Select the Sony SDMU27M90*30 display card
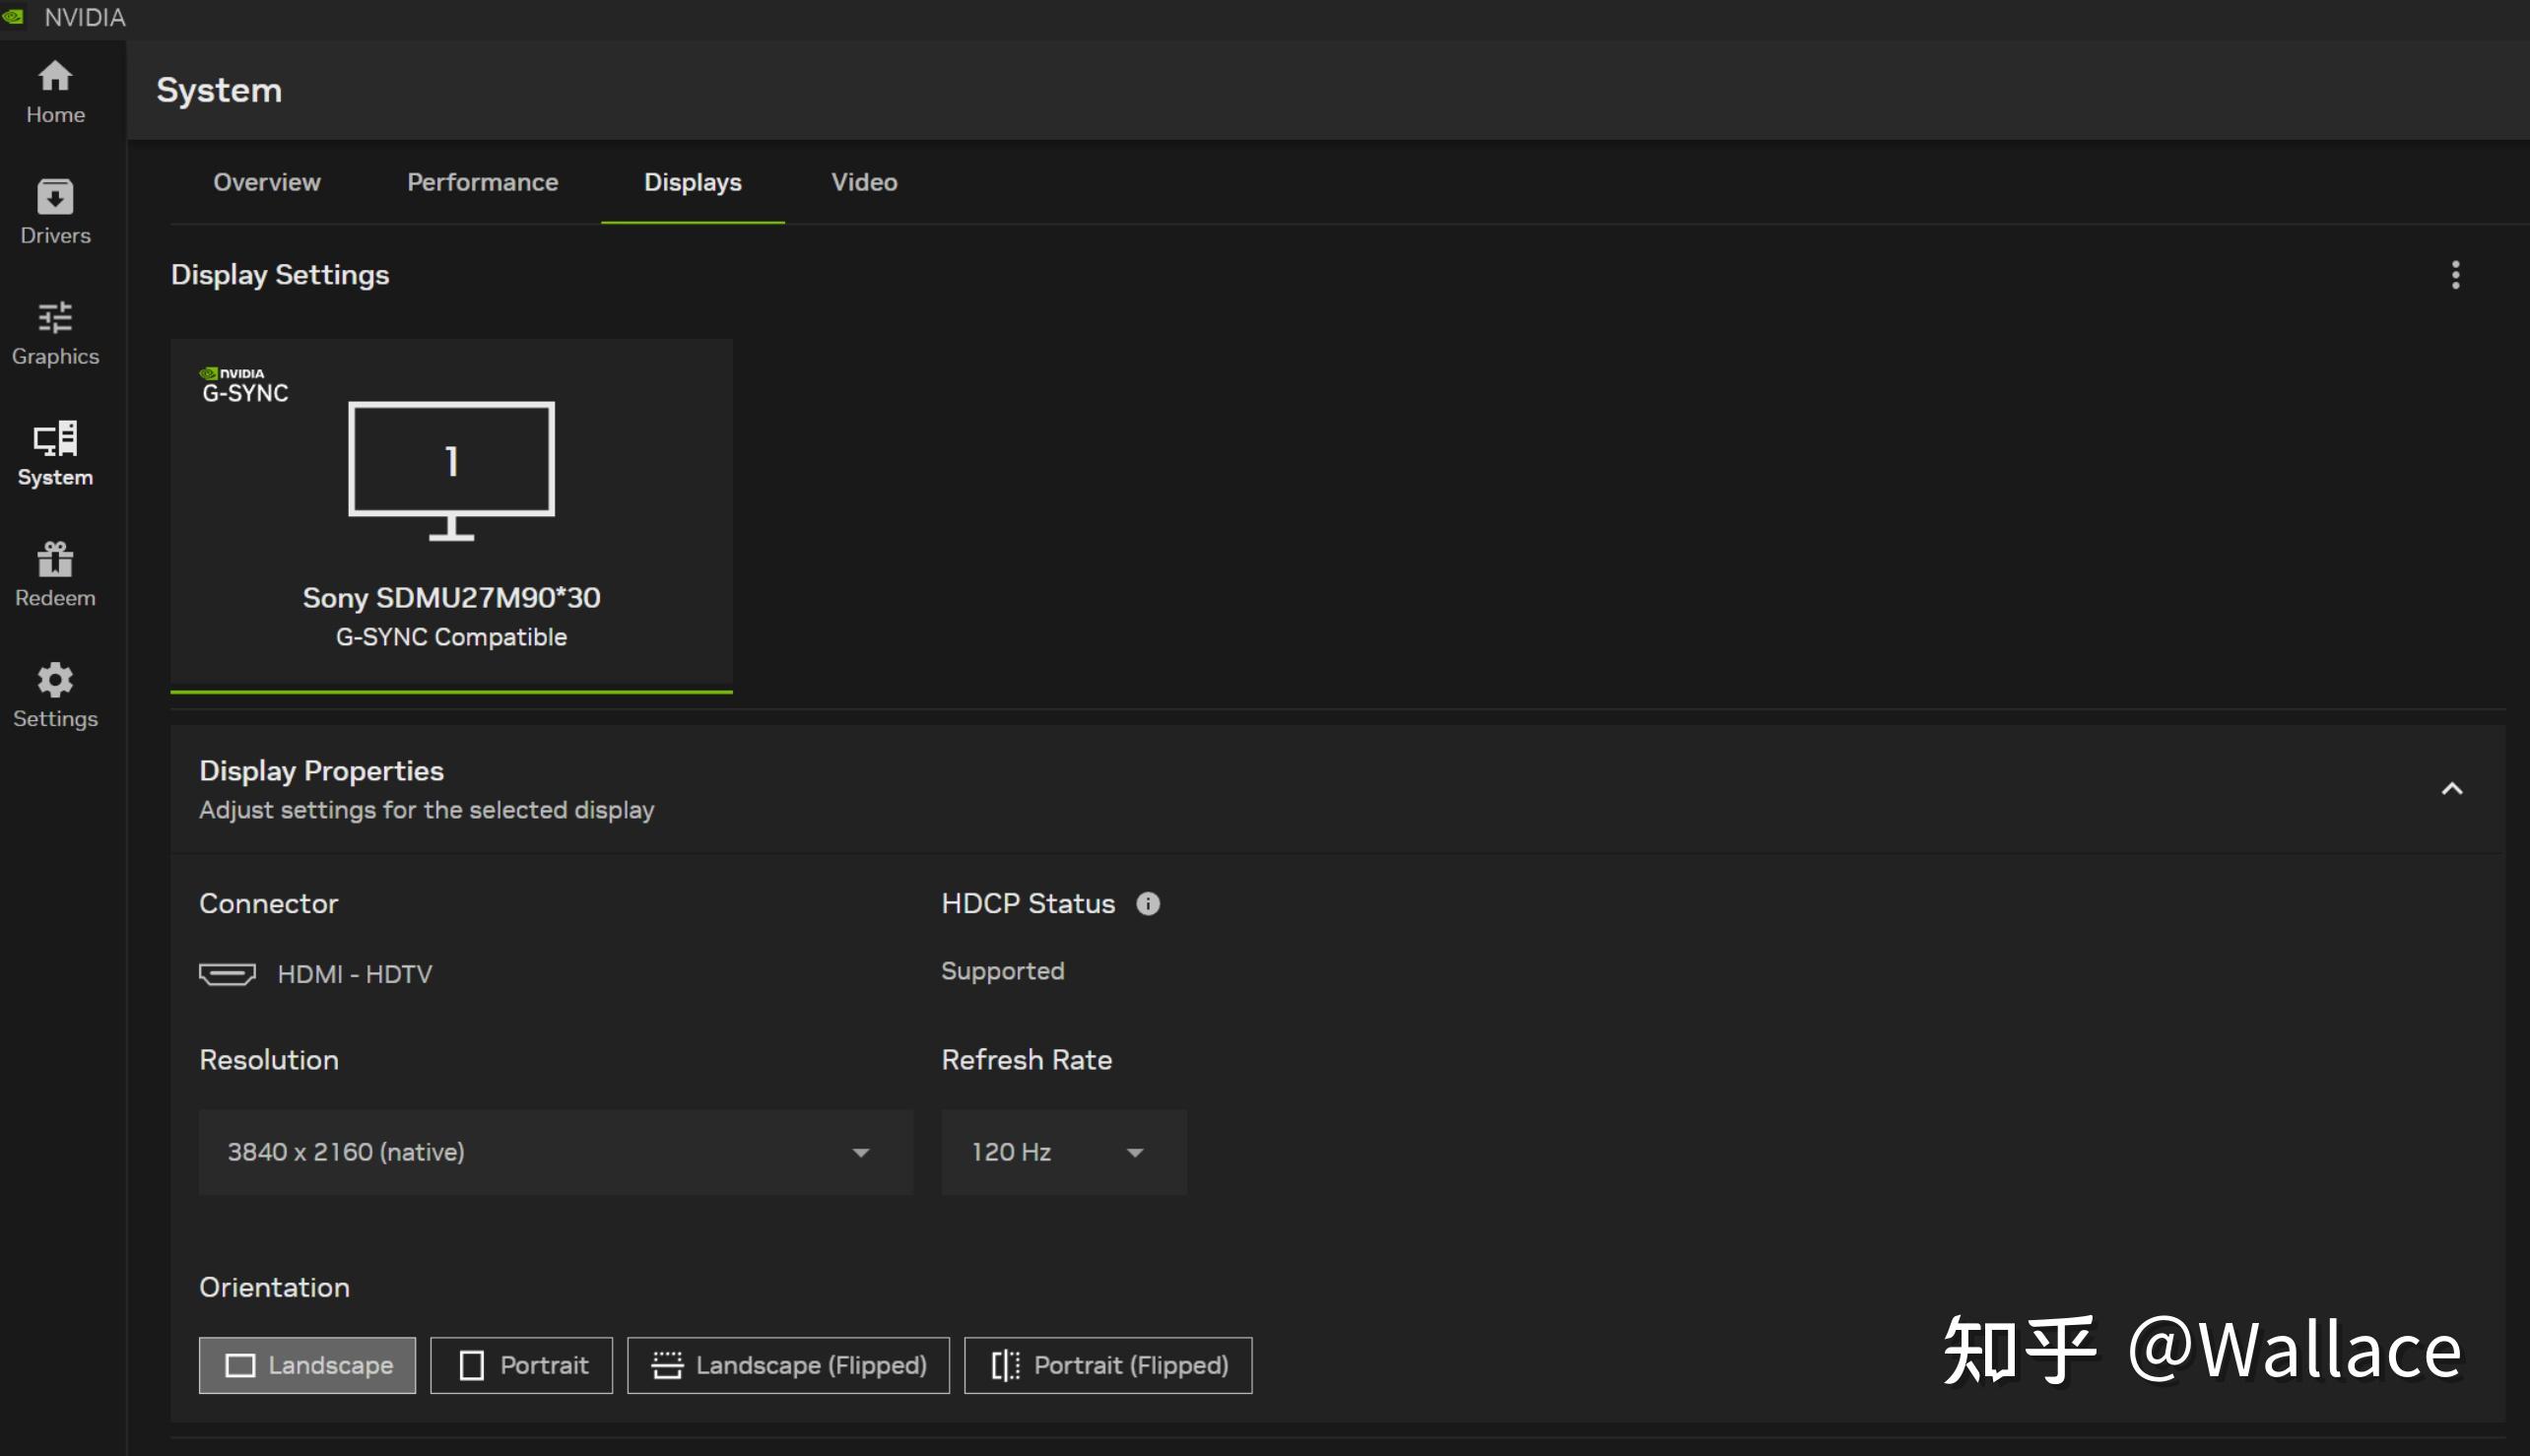The image size is (2530, 1456). pos(451,514)
